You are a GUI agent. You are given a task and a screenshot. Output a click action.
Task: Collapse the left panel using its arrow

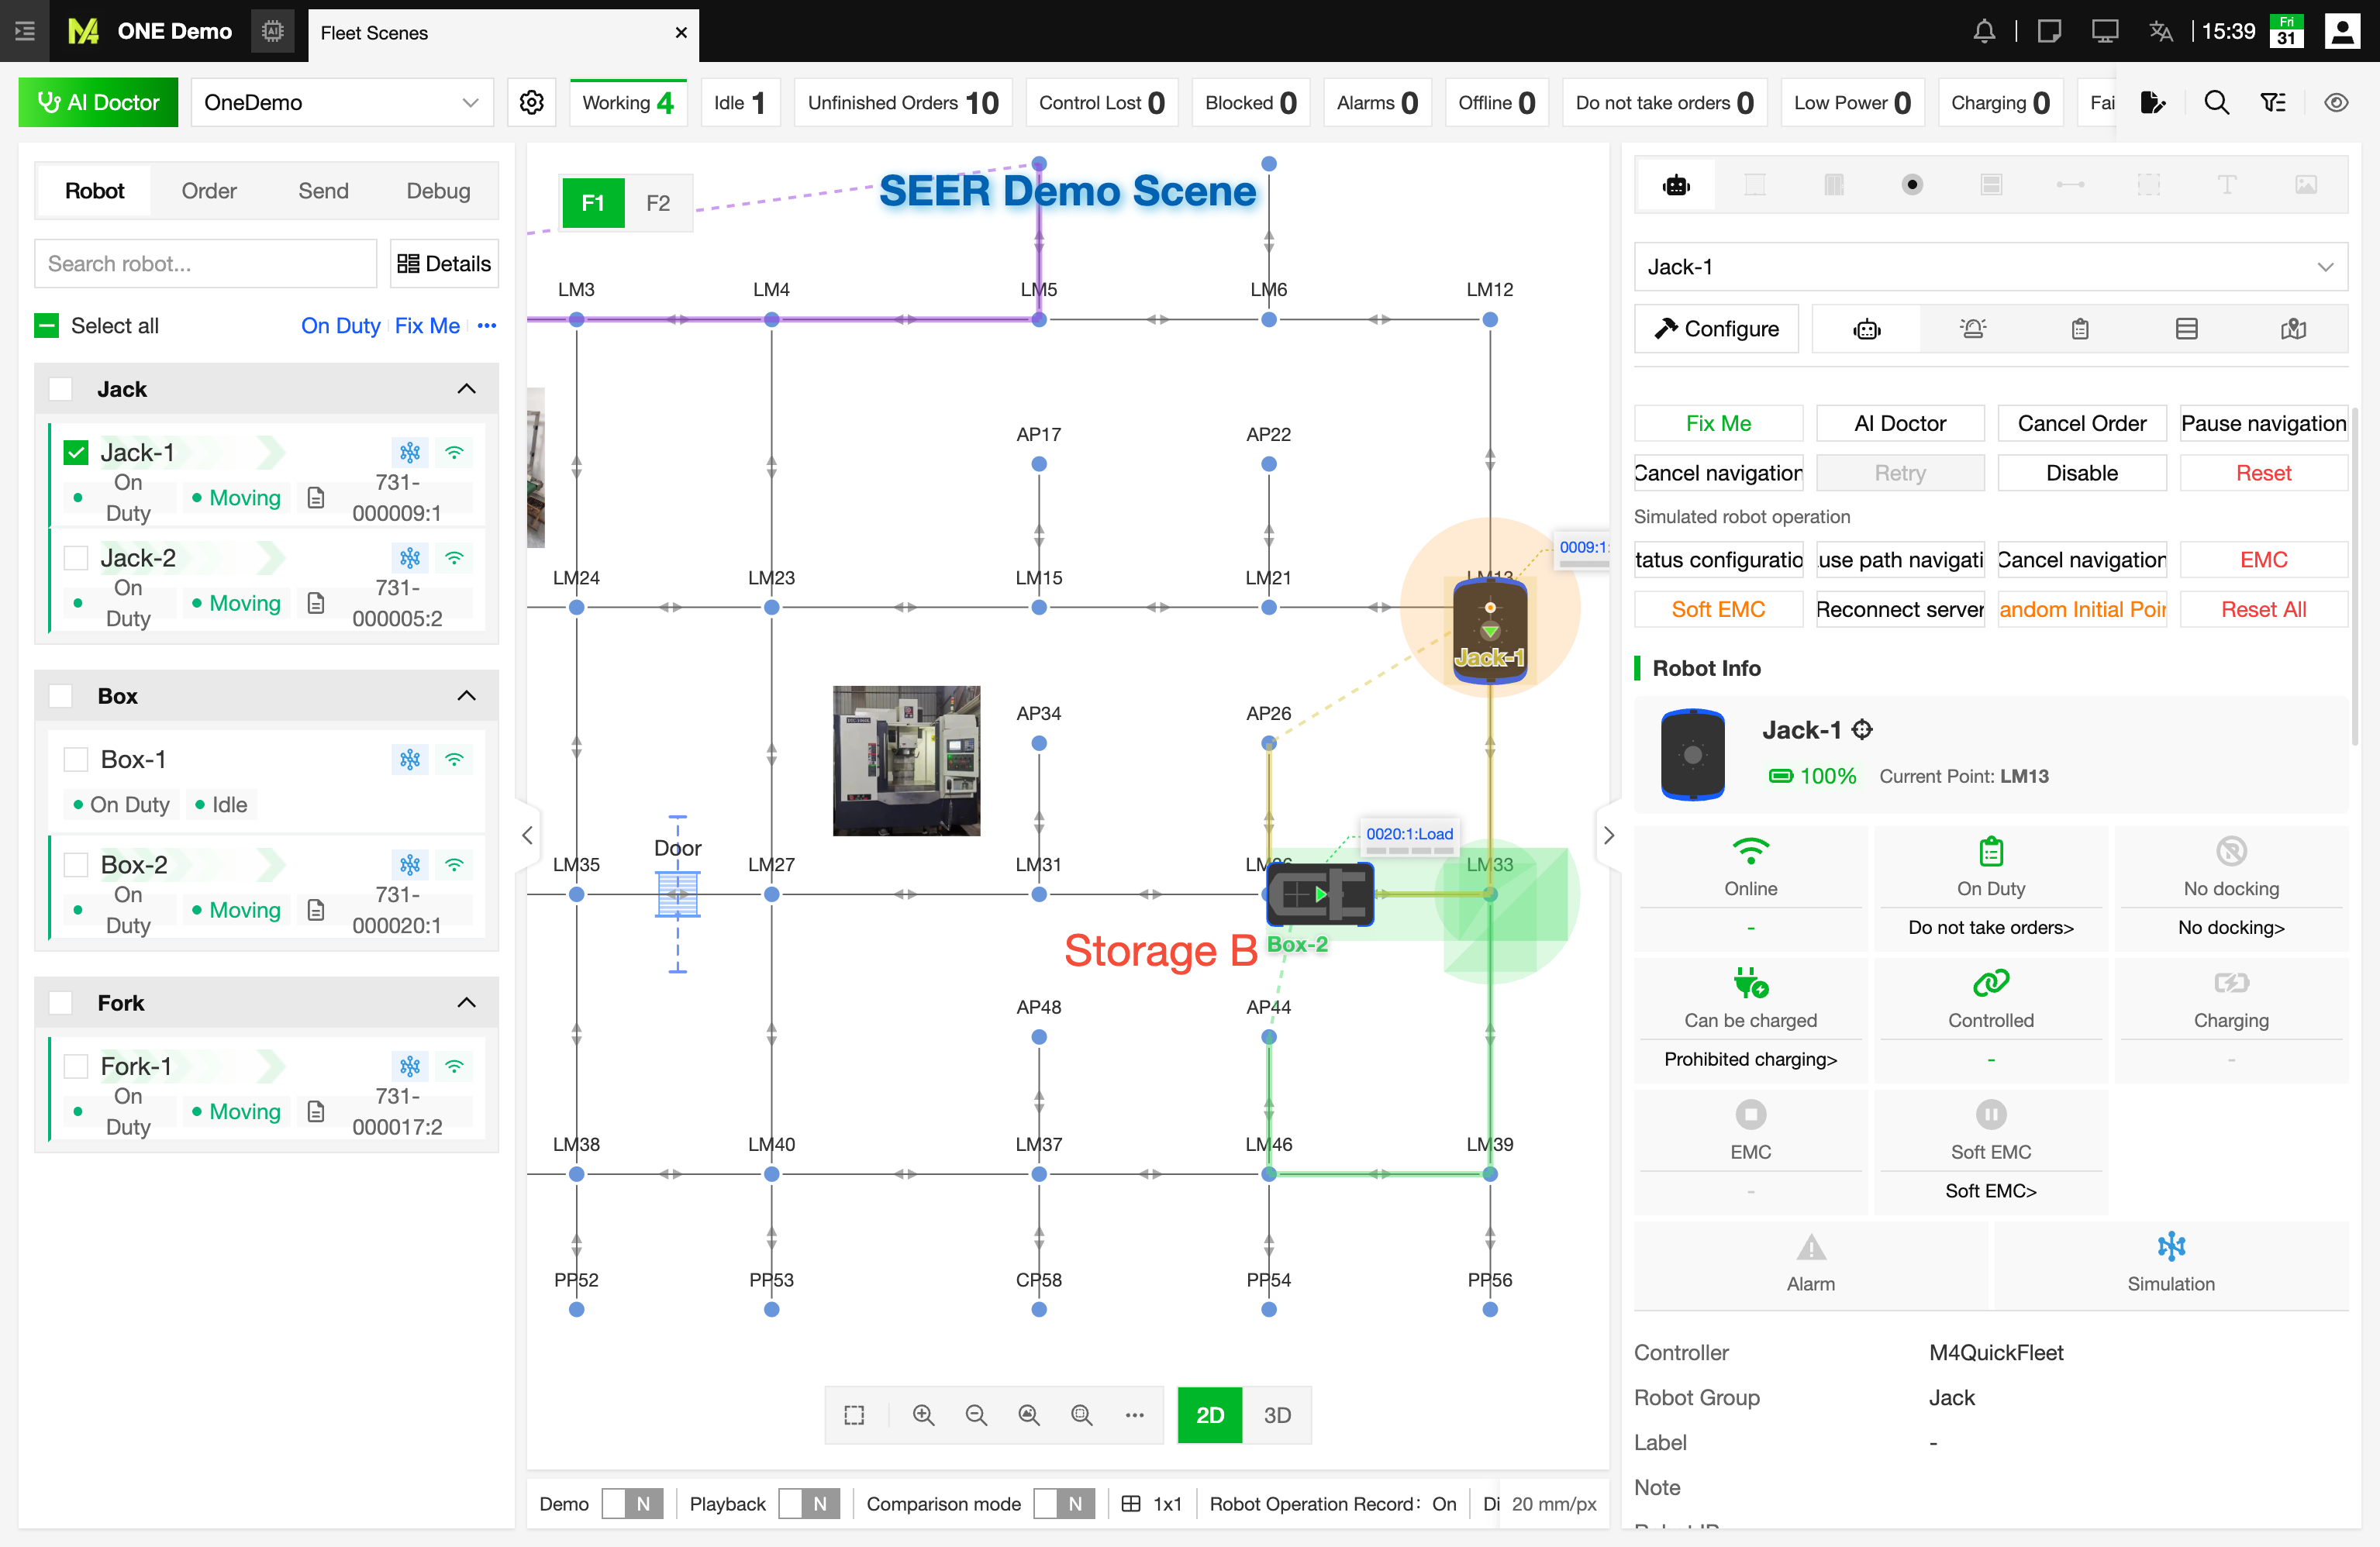point(527,835)
